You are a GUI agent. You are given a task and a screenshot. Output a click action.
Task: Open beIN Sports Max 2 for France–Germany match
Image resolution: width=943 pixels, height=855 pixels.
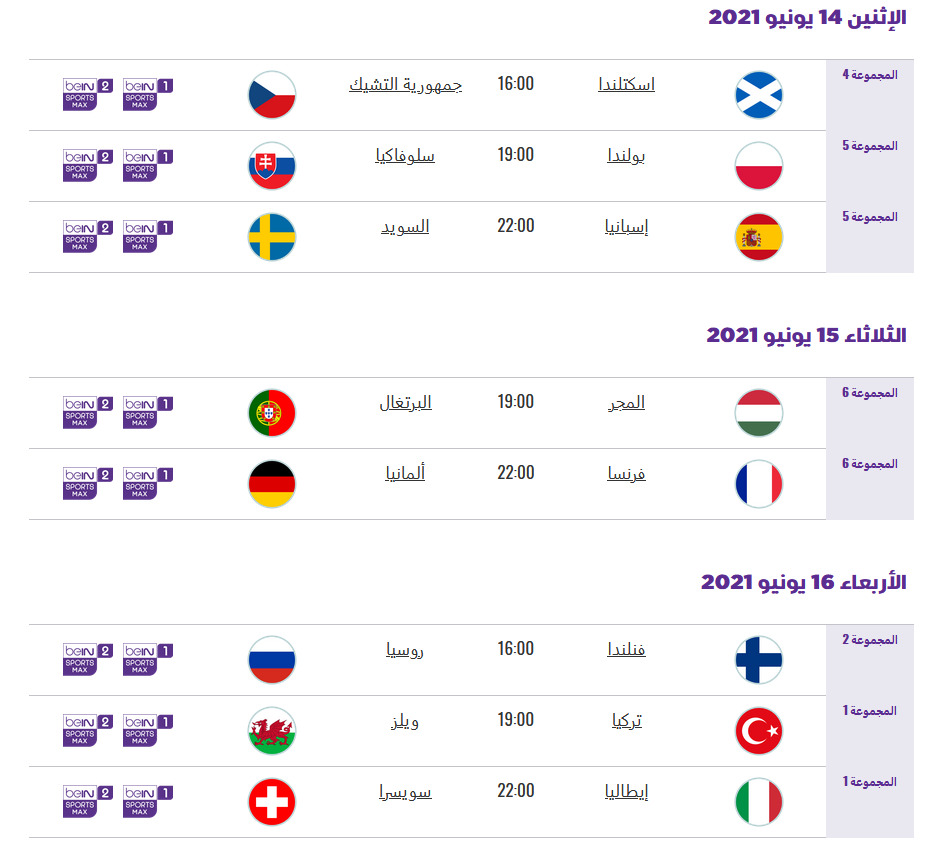point(88,482)
